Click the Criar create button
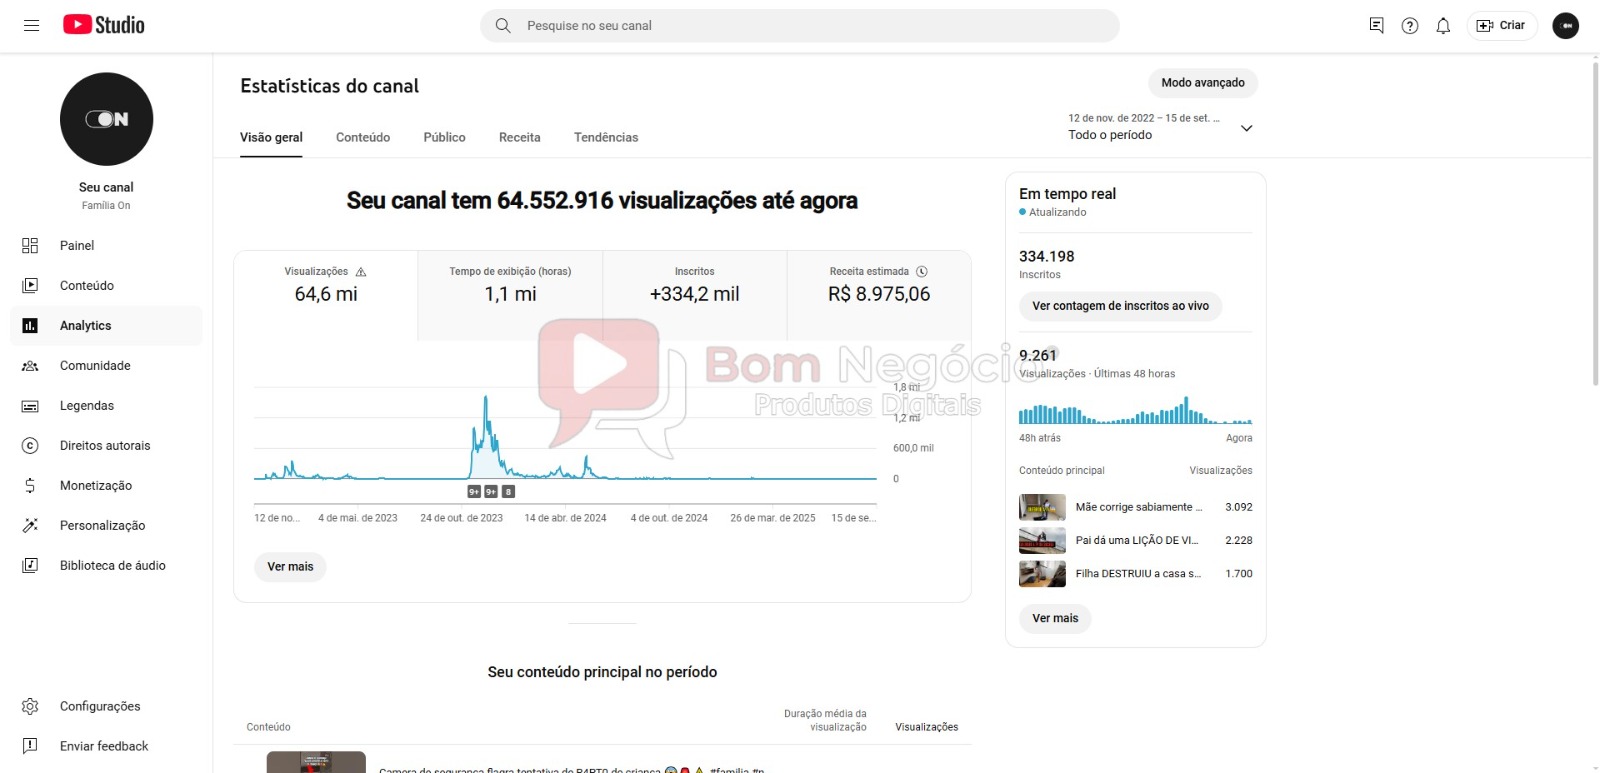The height and width of the screenshot is (773, 1600). pyautogui.click(x=1502, y=25)
